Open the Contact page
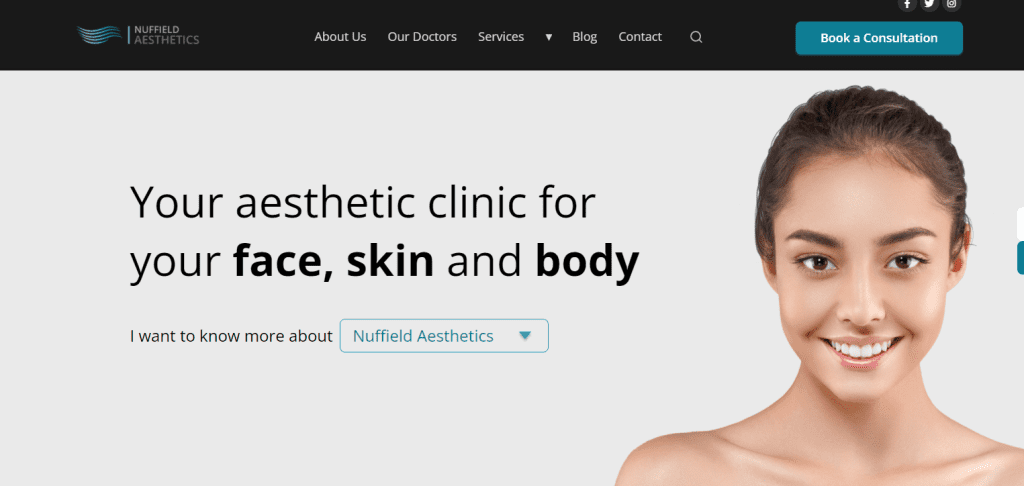The width and height of the screenshot is (1024, 486). (640, 37)
